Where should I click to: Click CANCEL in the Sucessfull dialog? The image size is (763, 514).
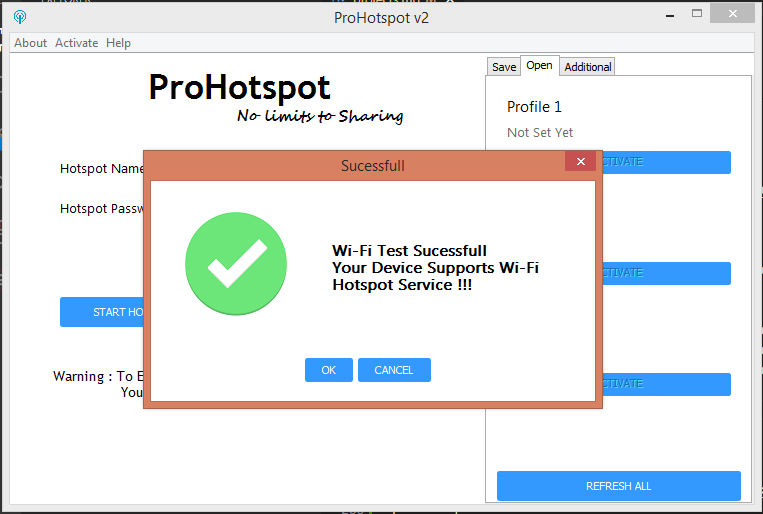click(x=394, y=370)
